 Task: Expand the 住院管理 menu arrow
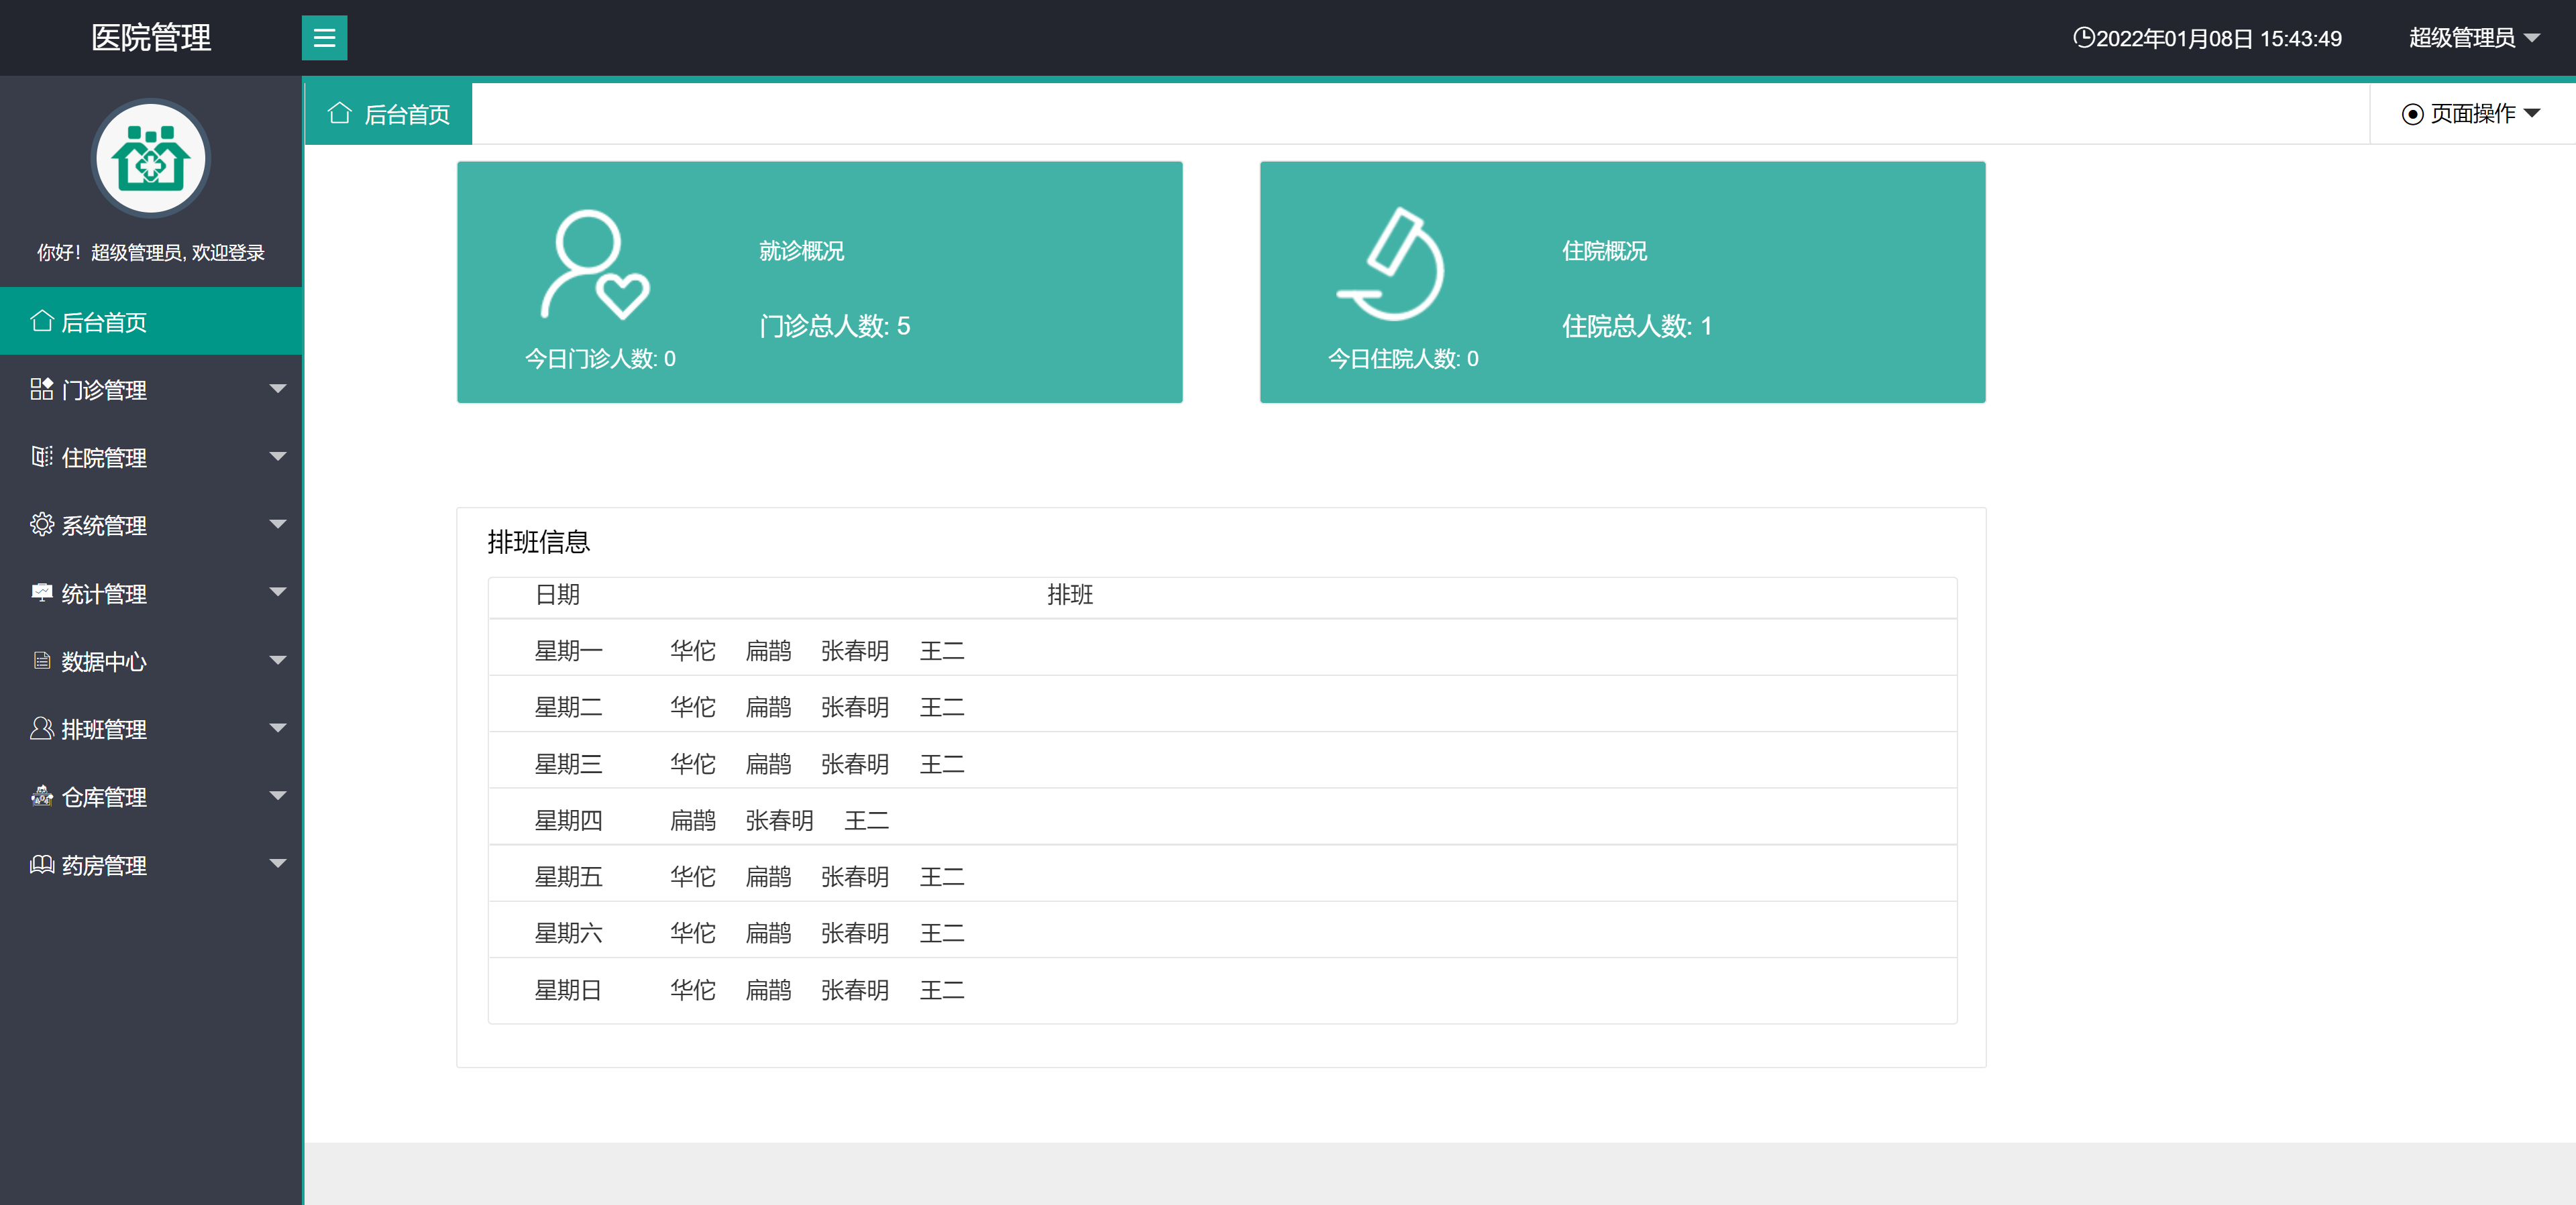tap(278, 457)
